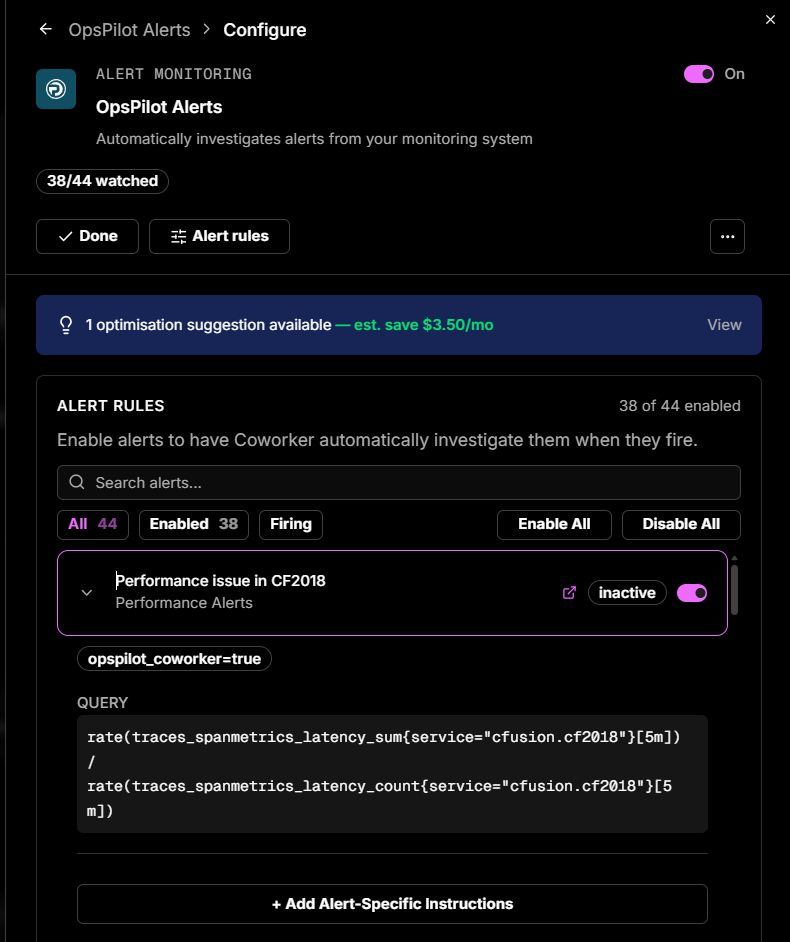Click the Performance Alerts subtitle
The width and height of the screenshot is (790, 942).
[184, 603]
